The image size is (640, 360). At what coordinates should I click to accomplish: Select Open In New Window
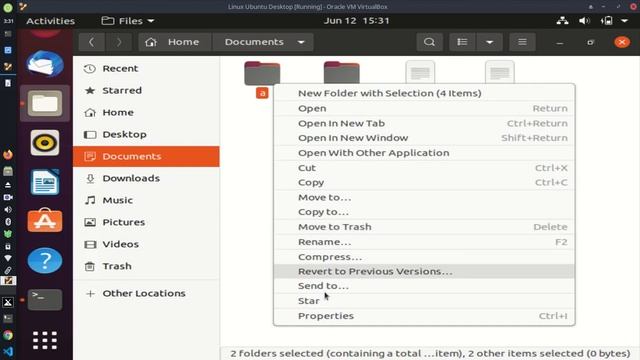pos(424,138)
